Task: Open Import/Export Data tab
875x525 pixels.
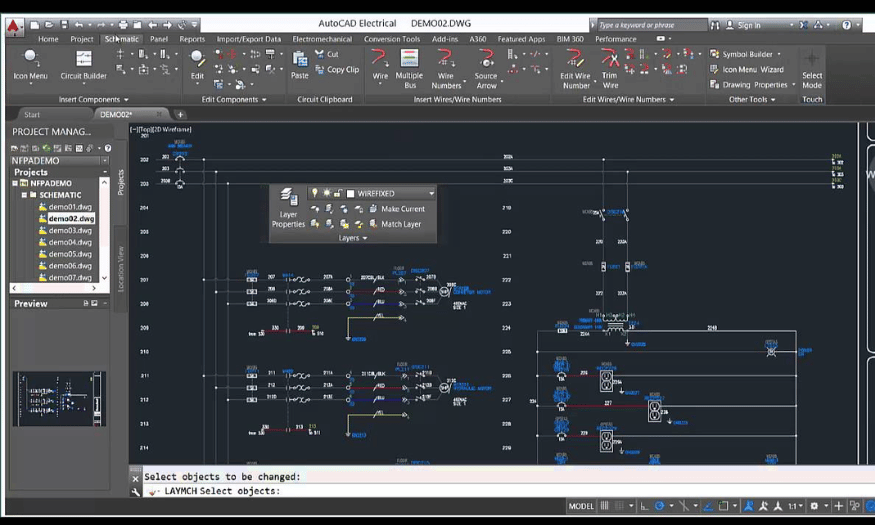Action: point(249,39)
